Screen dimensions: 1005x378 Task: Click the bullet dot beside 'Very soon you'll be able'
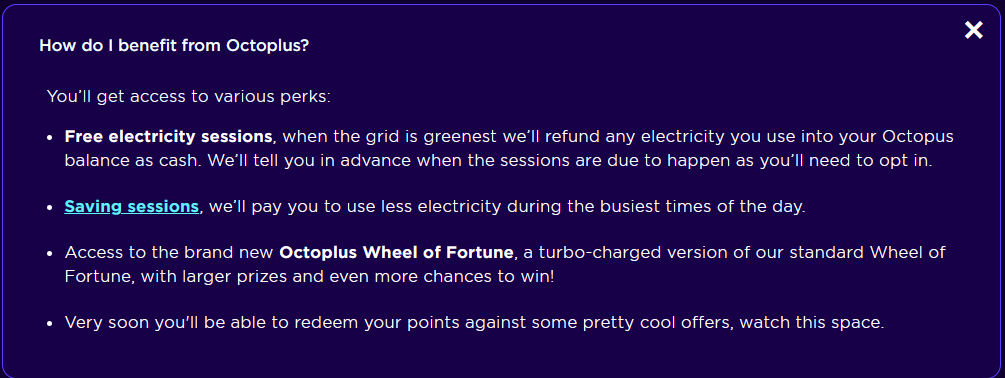pyautogui.click(x=50, y=324)
